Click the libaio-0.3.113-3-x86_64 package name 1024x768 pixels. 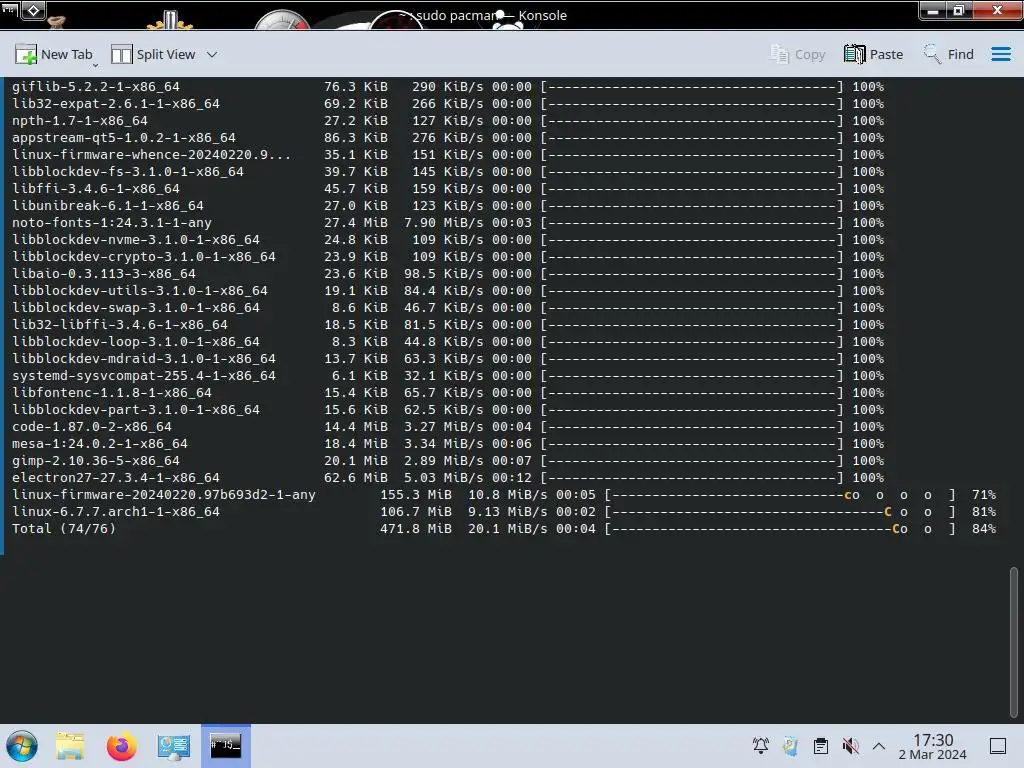coord(104,273)
